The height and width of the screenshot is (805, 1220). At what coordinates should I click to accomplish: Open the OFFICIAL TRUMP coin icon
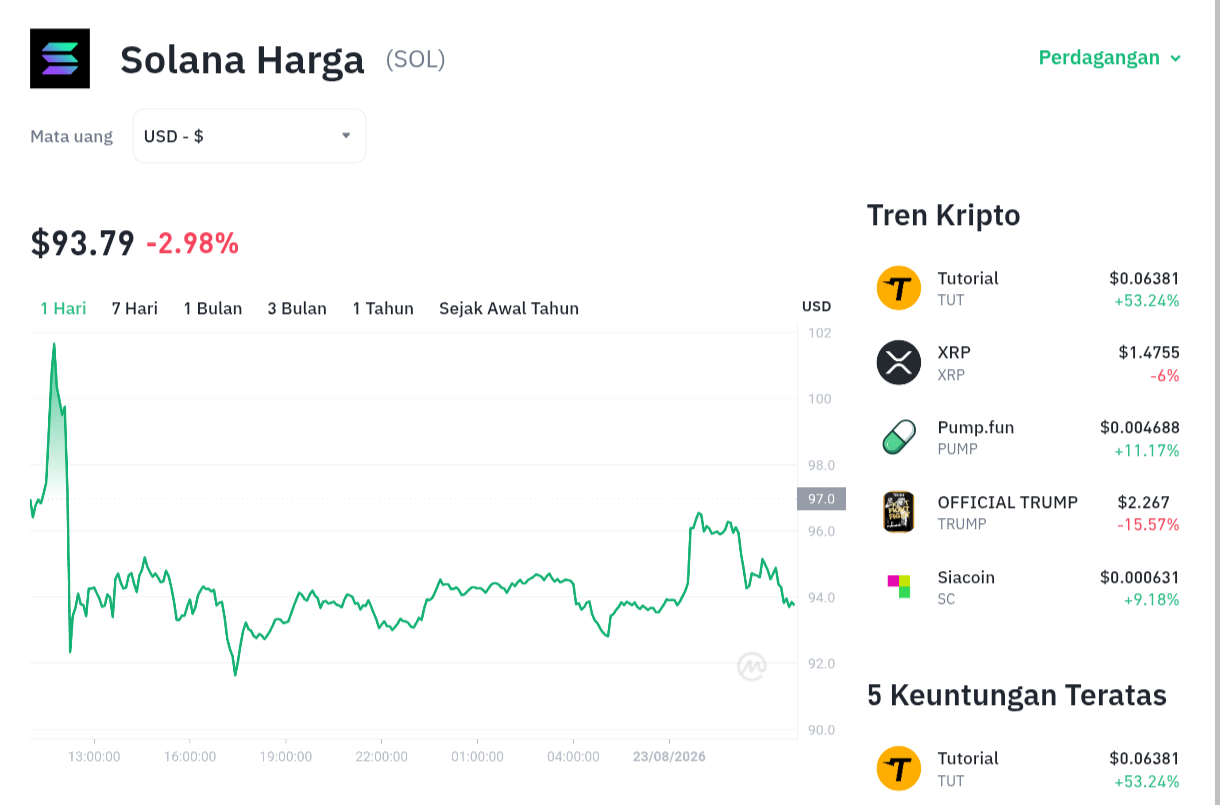(x=898, y=512)
